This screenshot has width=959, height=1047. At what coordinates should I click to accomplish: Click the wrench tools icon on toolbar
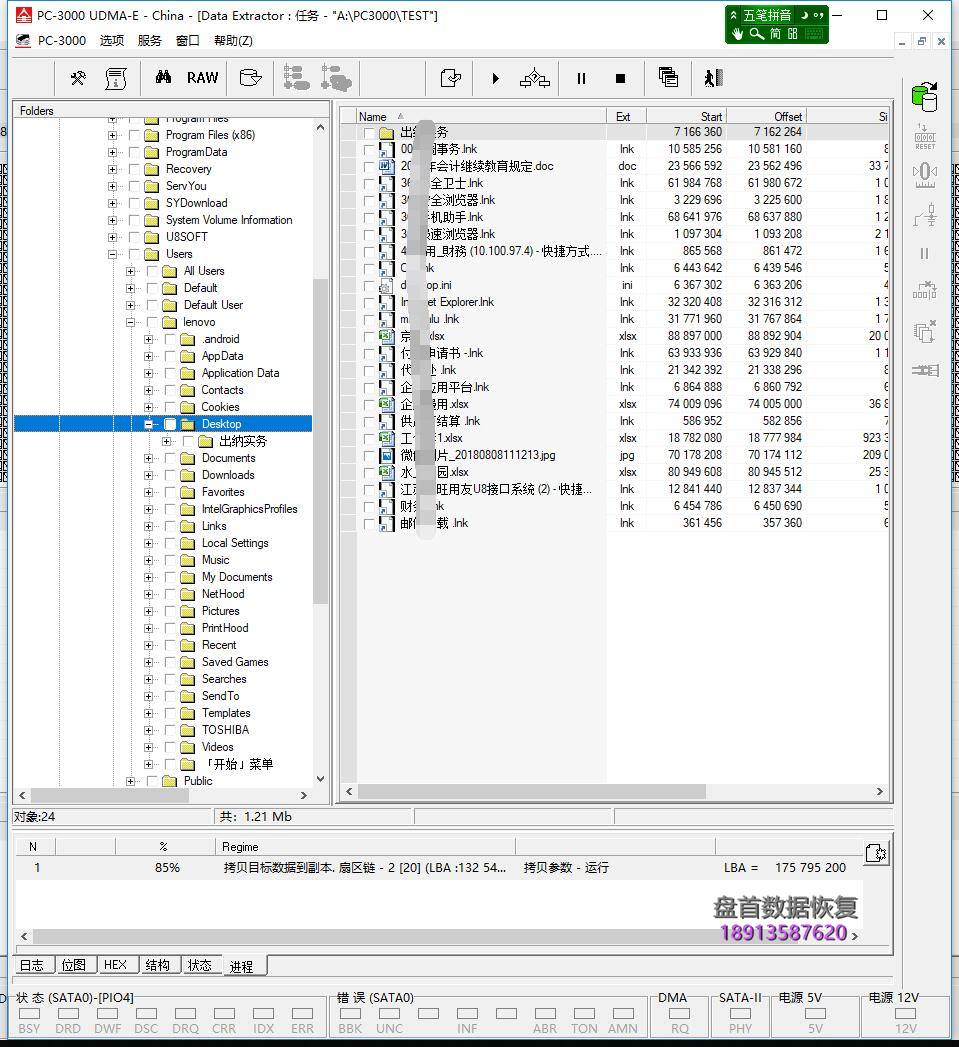point(77,76)
